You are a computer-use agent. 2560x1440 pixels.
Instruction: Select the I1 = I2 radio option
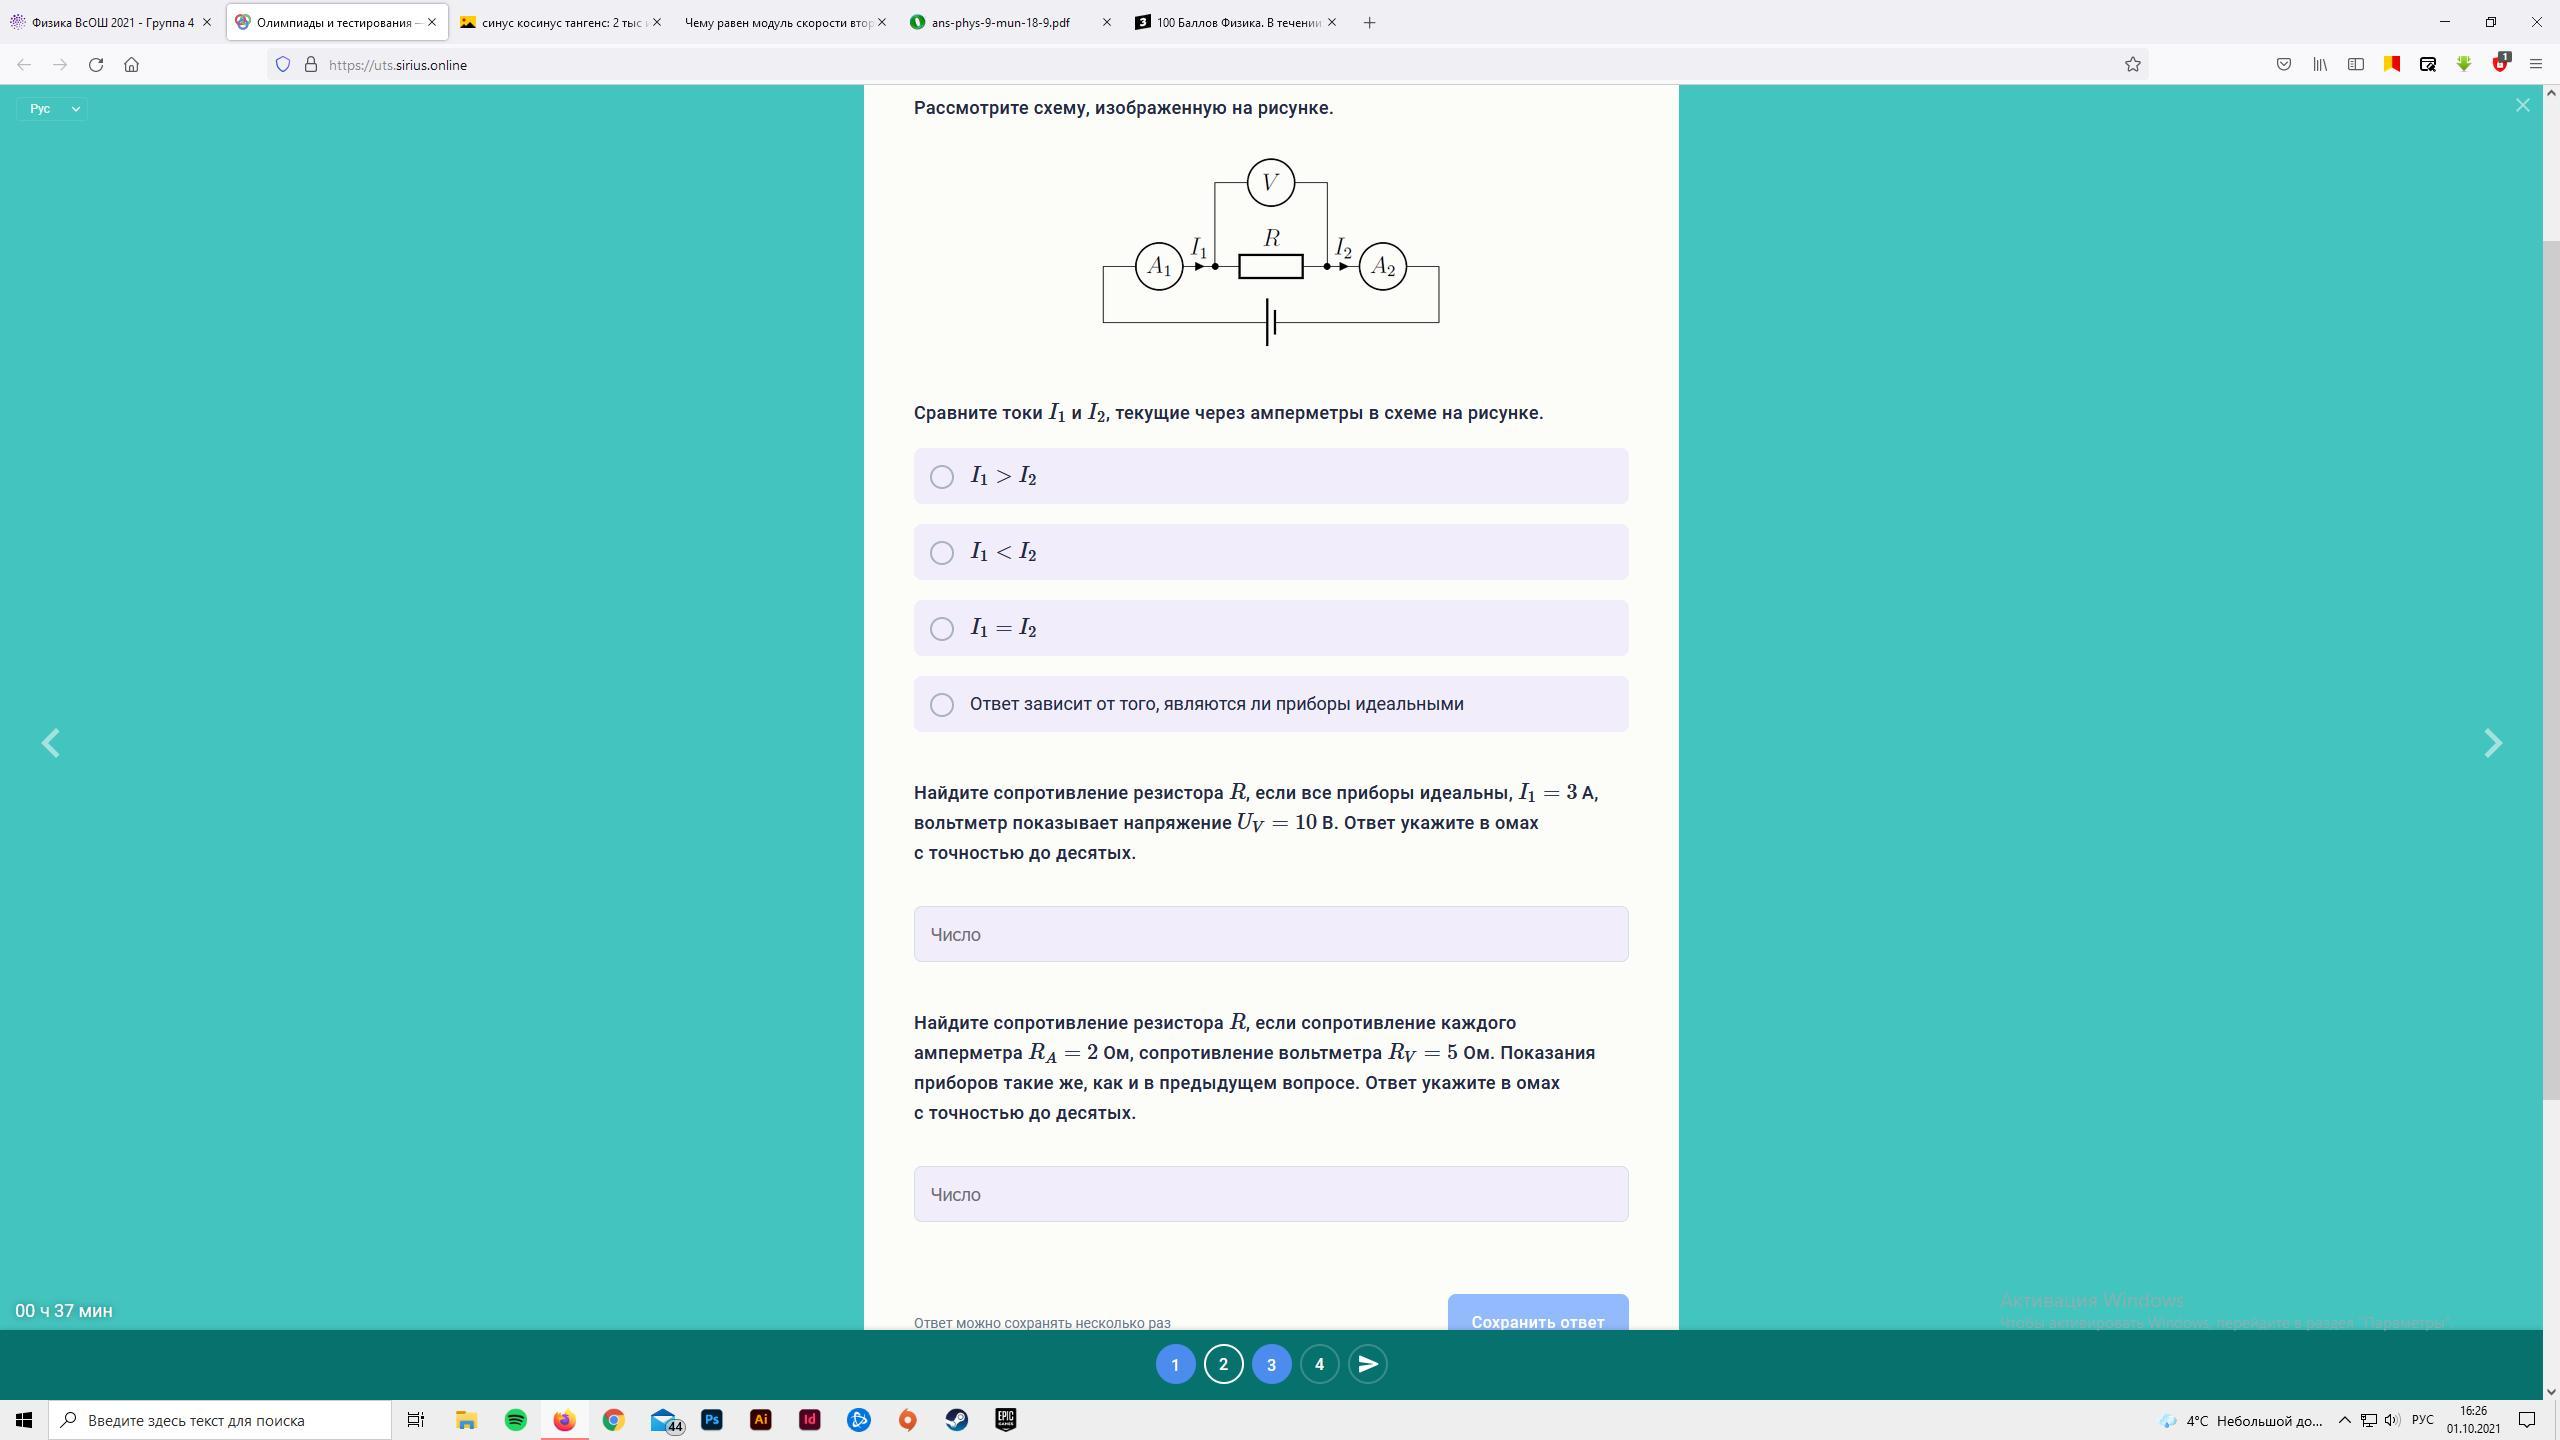tap(1270, 628)
